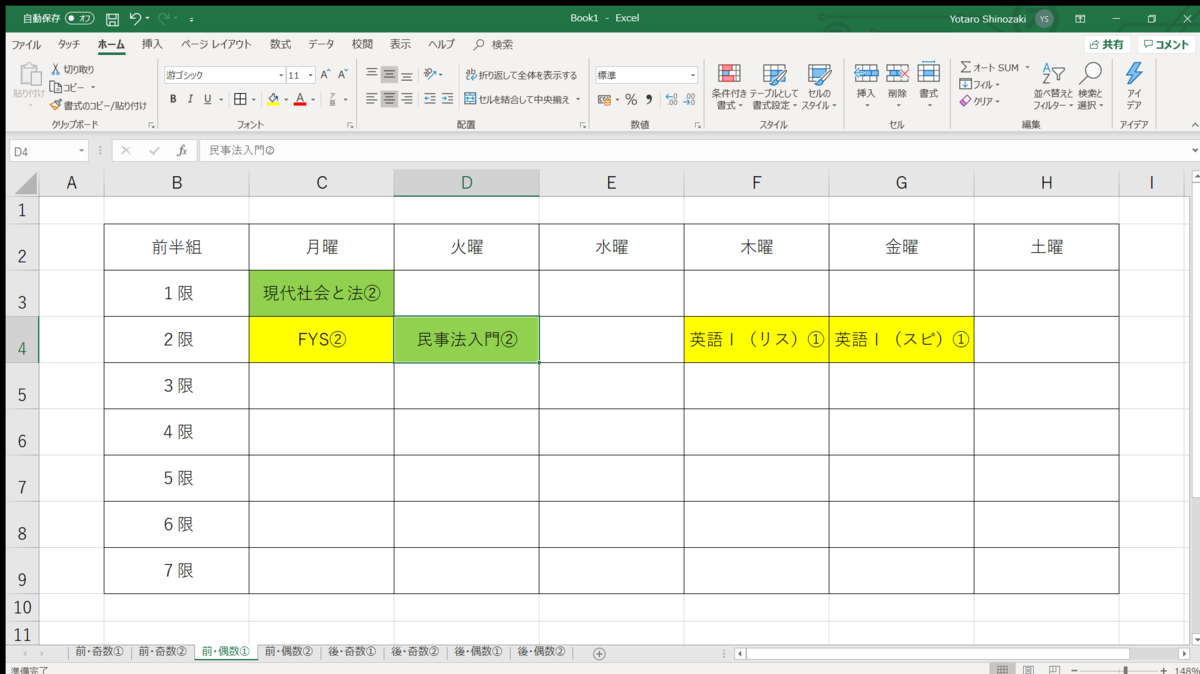This screenshot has height=674, width=1200.
Task: Open Merge and Center (セルを結合して中央揃え) dropdown arrow
Action: [x=578, y=99]
